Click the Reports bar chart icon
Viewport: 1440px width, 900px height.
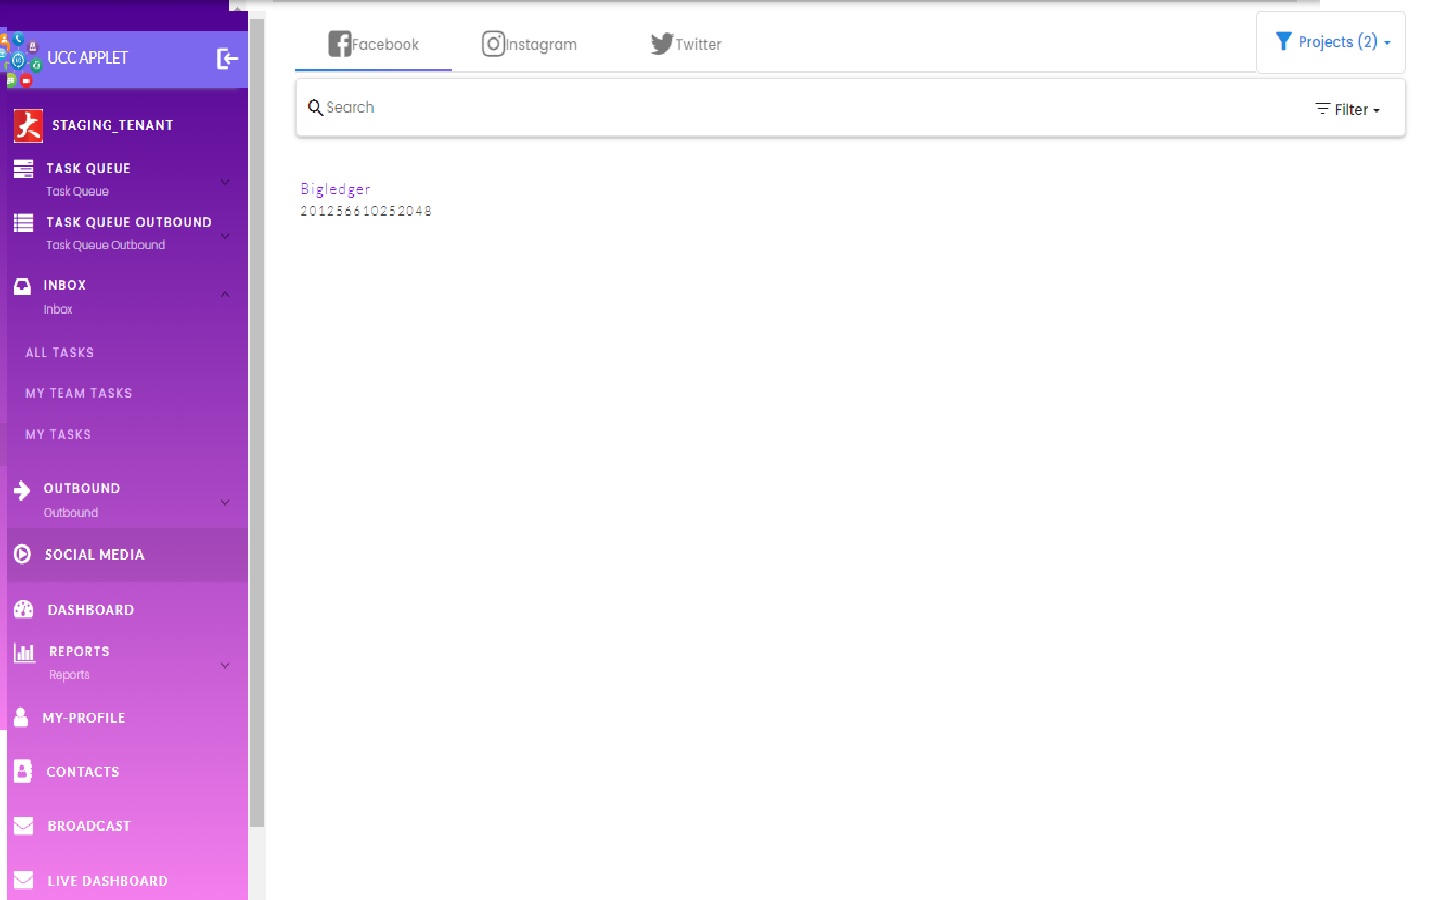[24, 653]
